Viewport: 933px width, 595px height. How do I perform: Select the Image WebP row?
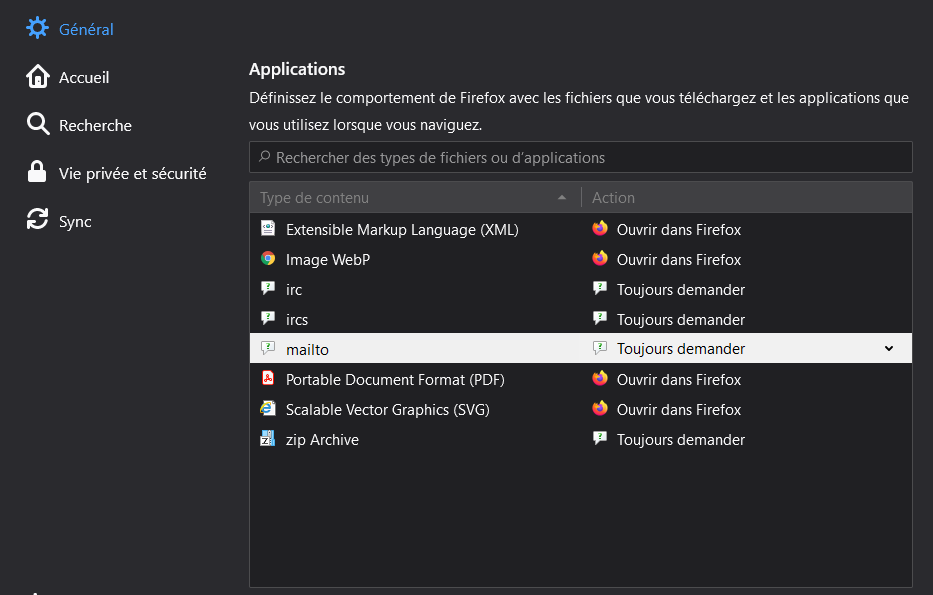pos(581,259)
